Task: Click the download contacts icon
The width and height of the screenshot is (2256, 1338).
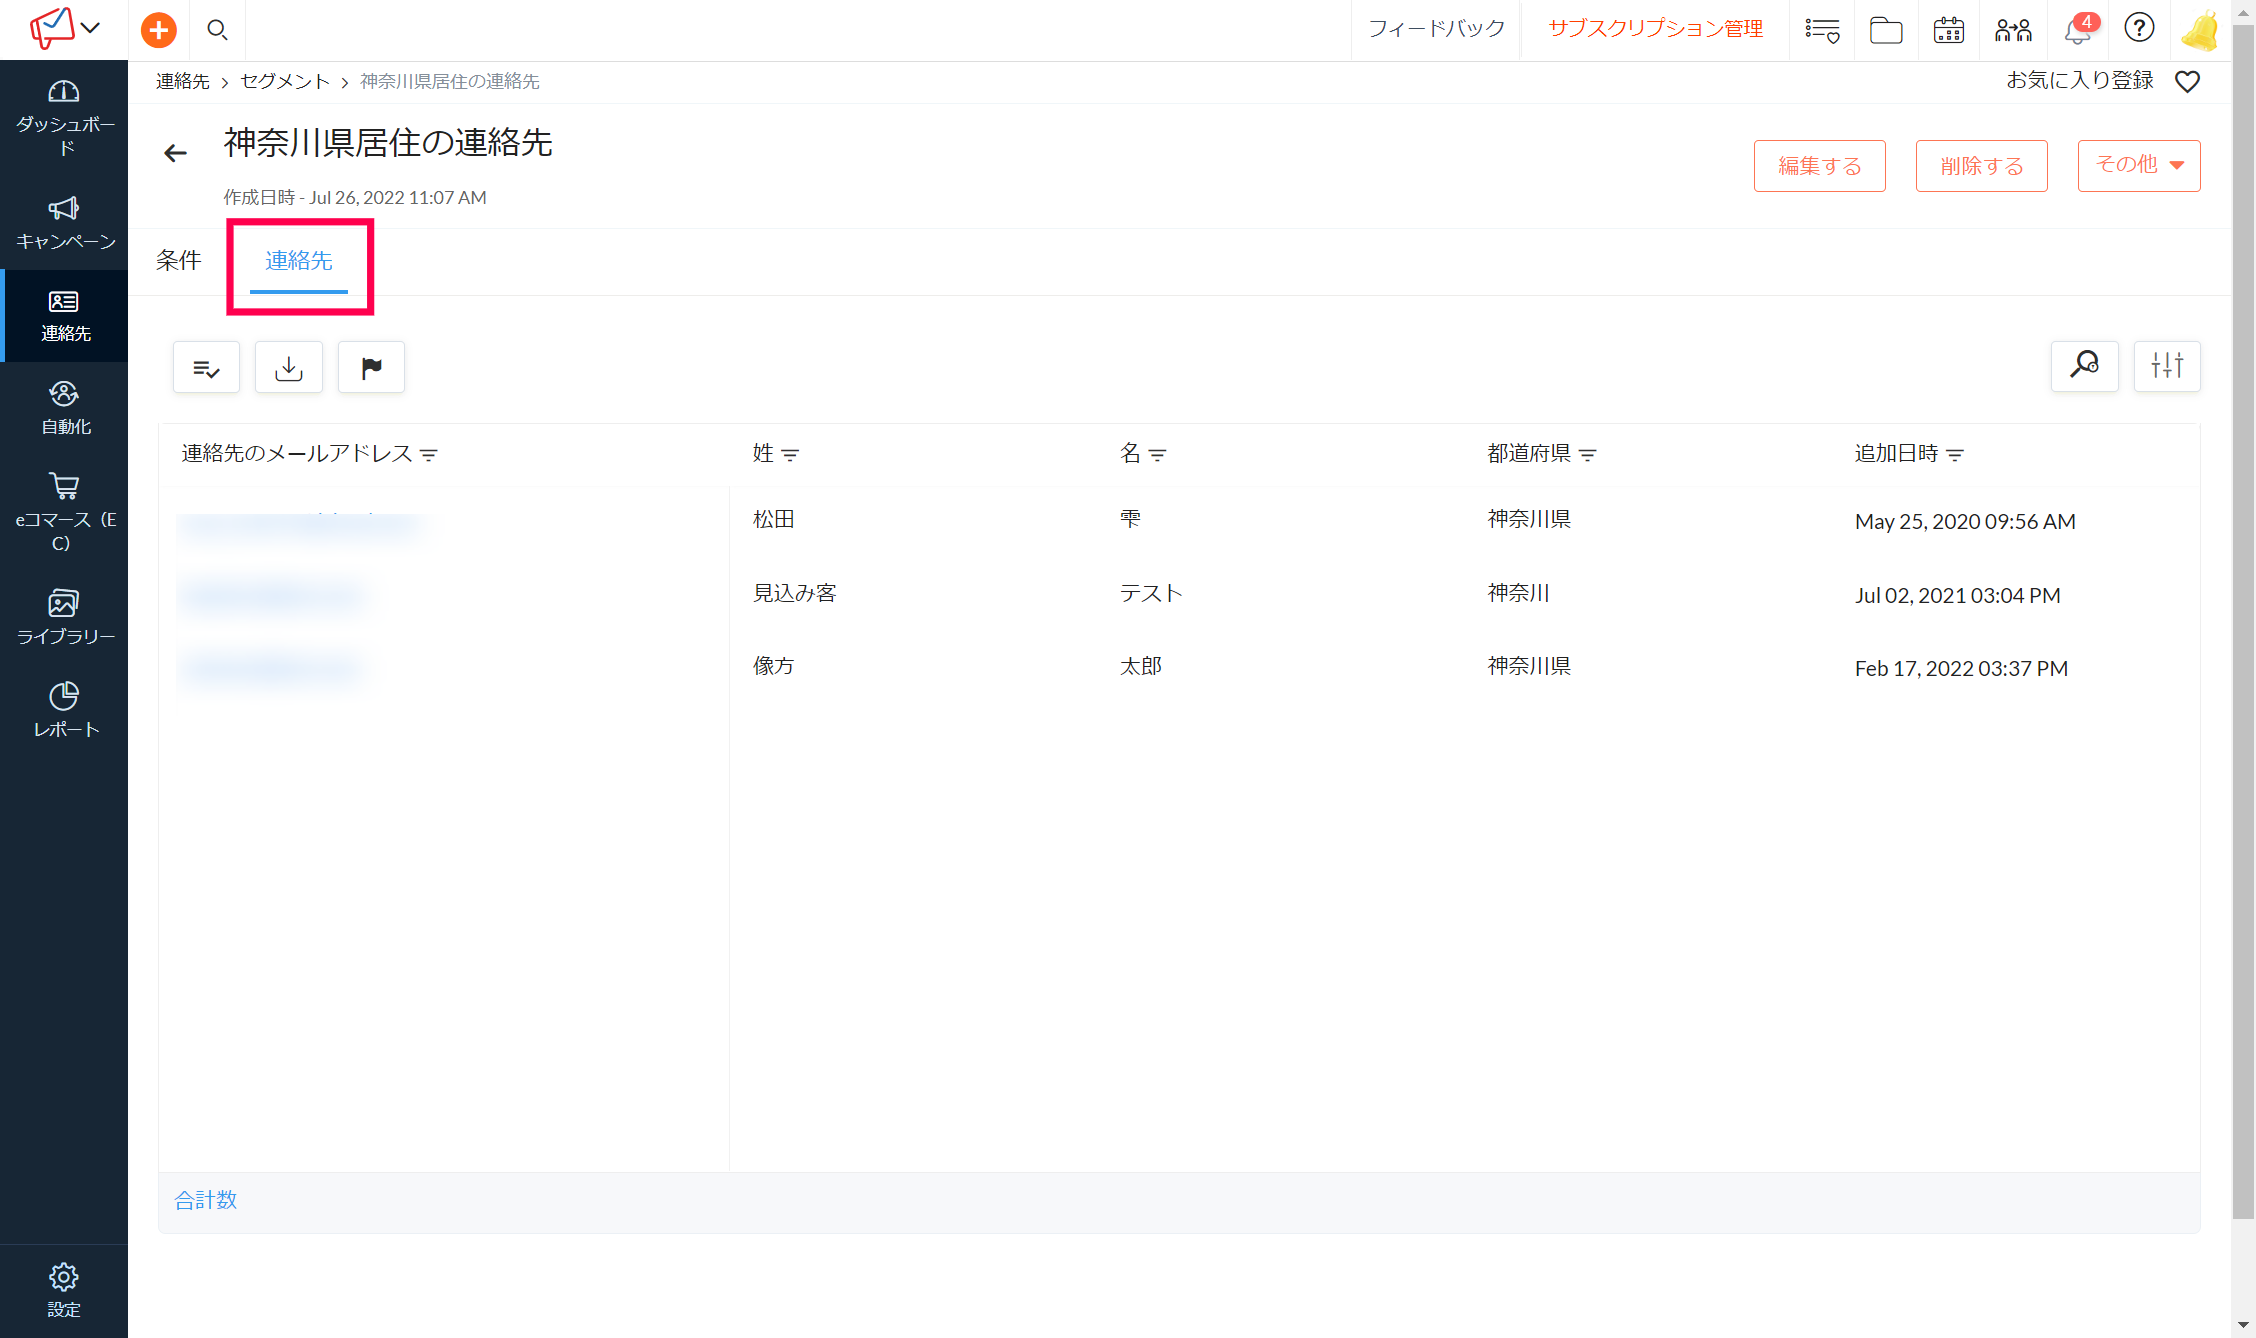Action: pos(289,368)
